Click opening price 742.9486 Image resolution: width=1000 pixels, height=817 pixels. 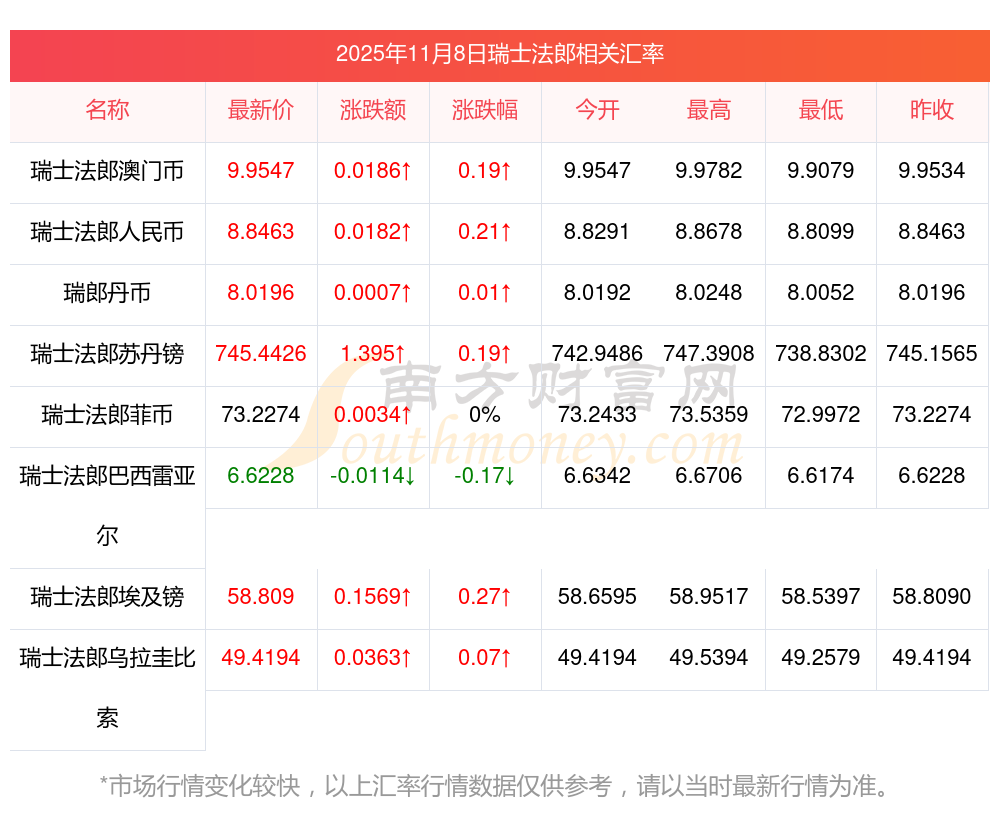(x=597, y=353)
